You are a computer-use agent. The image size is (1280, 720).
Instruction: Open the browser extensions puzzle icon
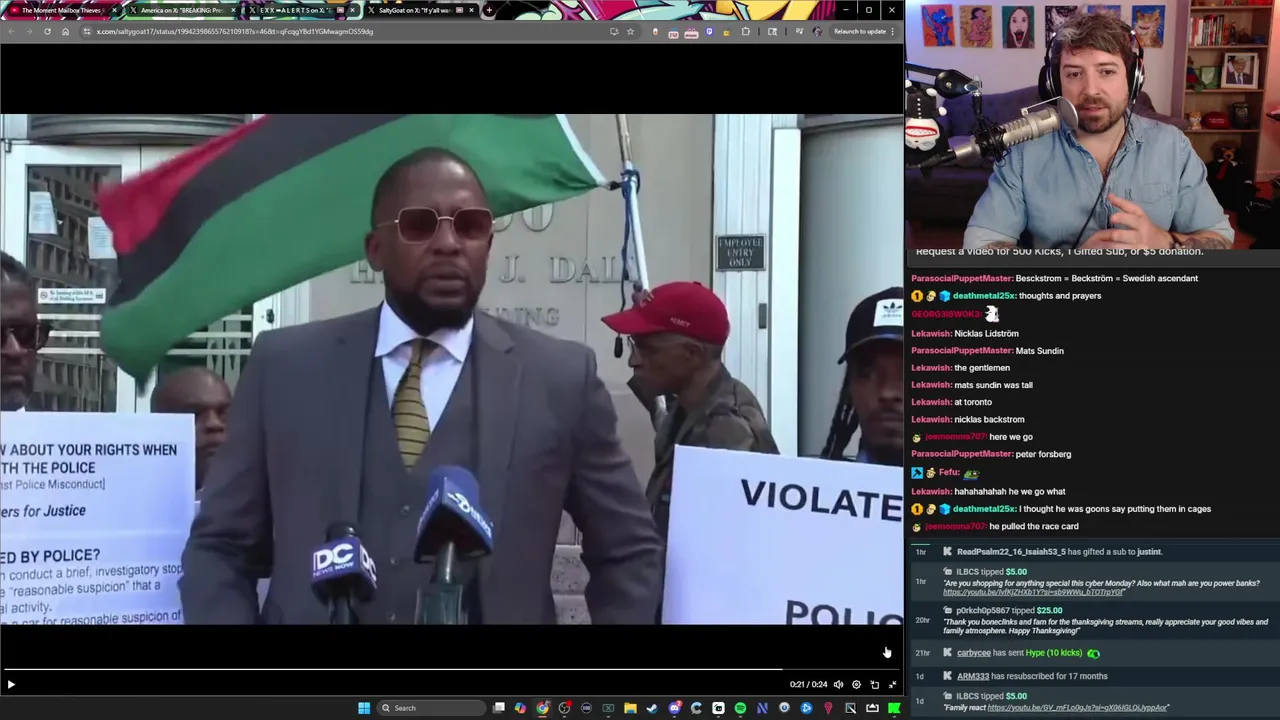click(745, 31)
